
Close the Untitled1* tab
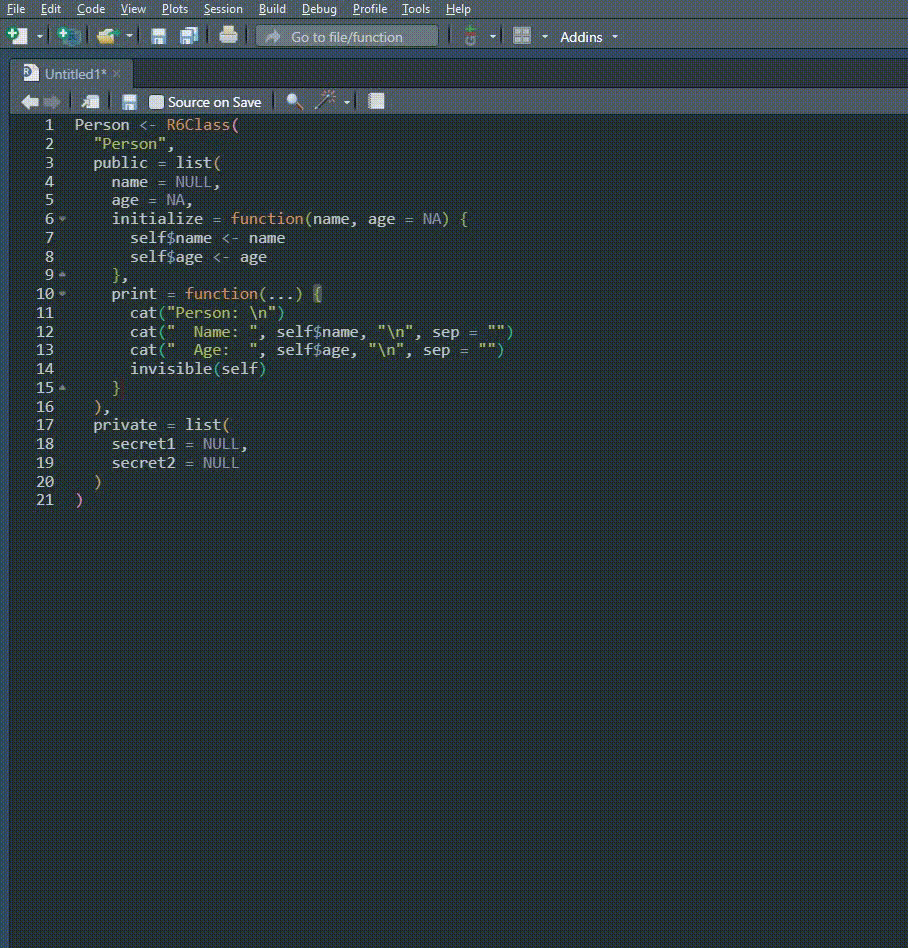pos(117,74)
